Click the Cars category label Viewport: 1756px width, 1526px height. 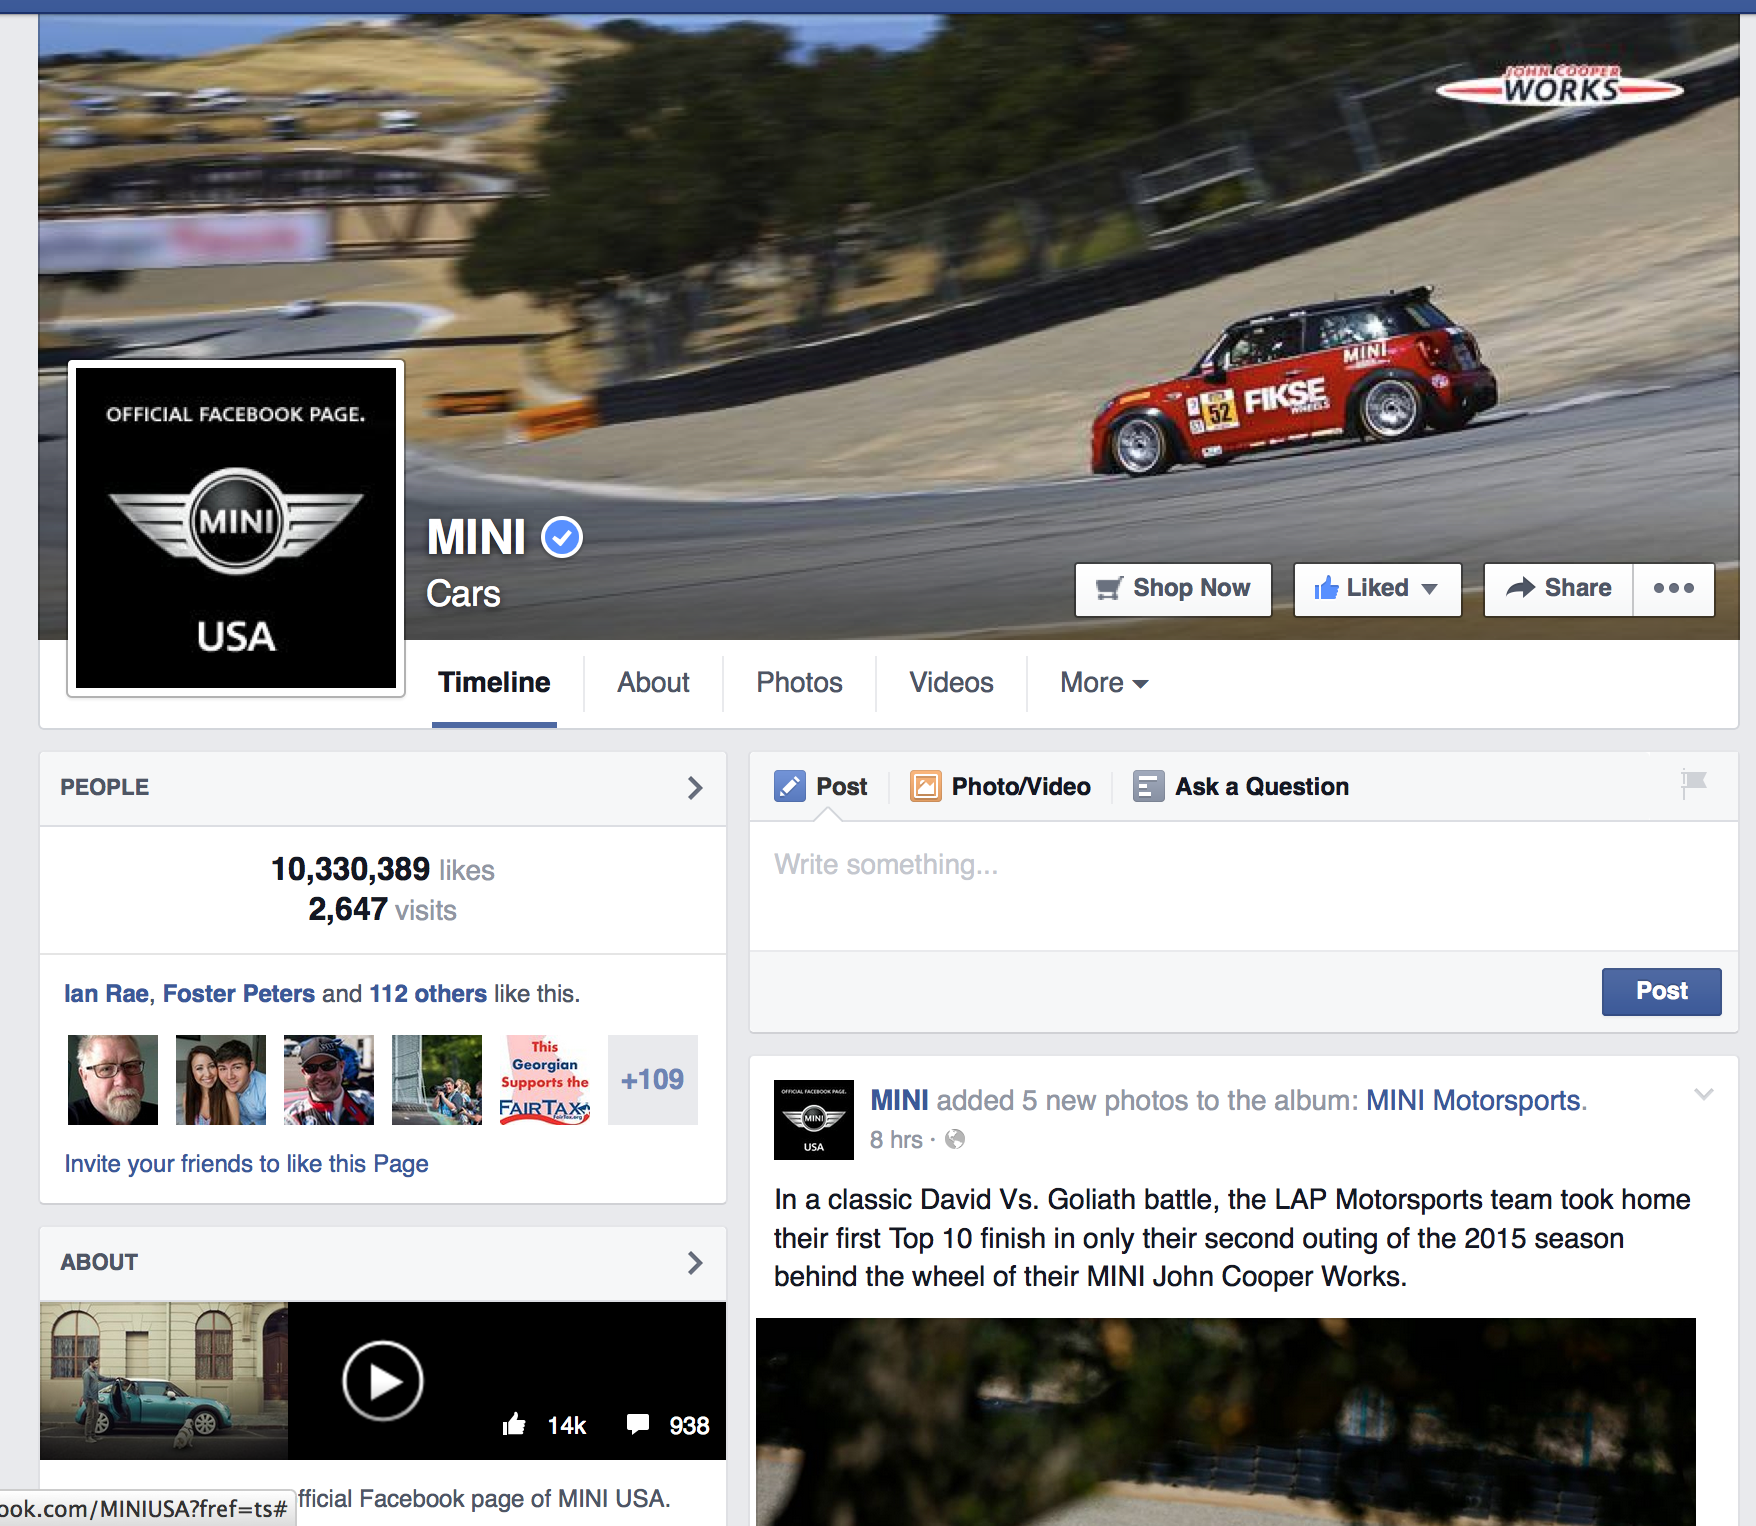[x=463, y=594]
